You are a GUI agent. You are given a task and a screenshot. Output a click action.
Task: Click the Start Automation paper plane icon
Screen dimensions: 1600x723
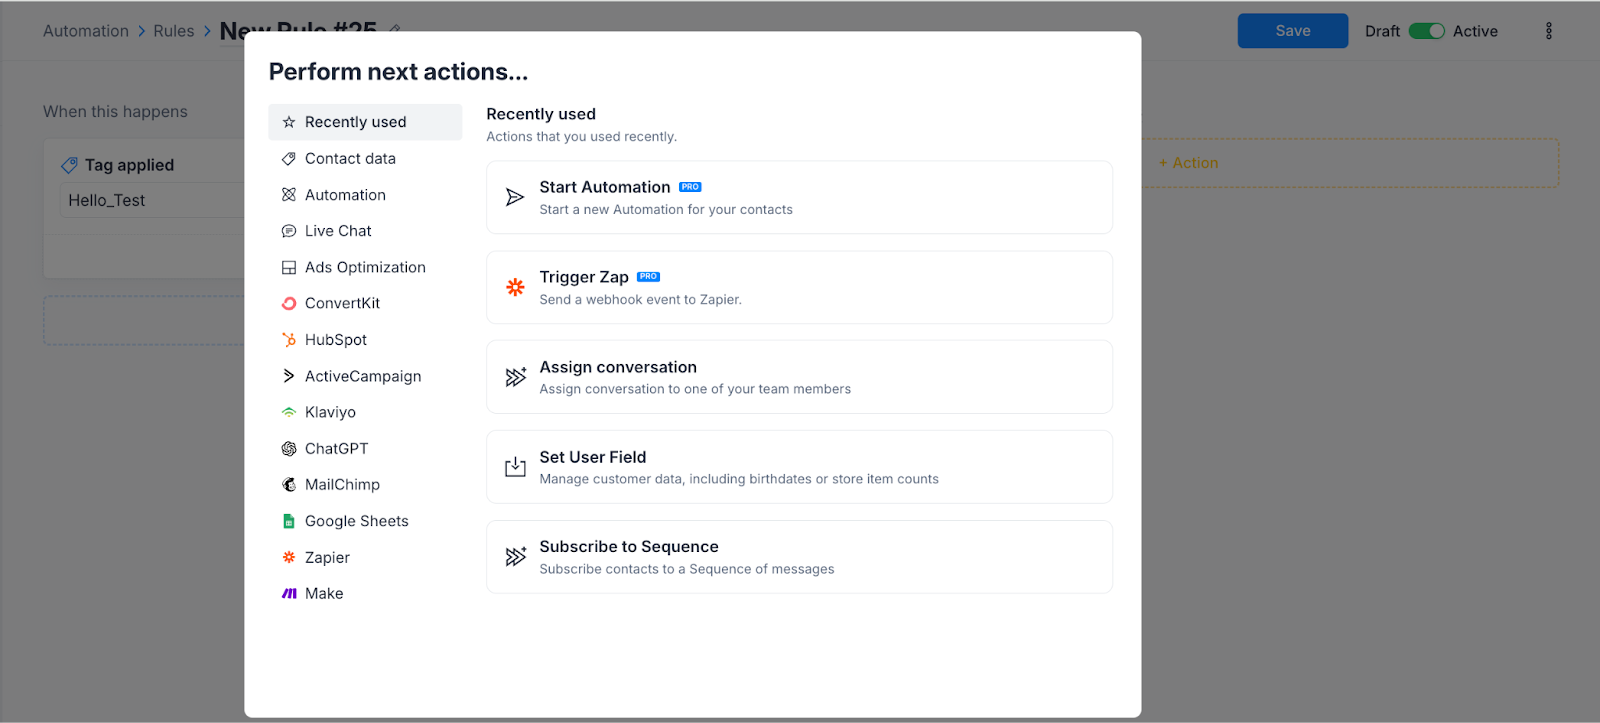point(515,197)
